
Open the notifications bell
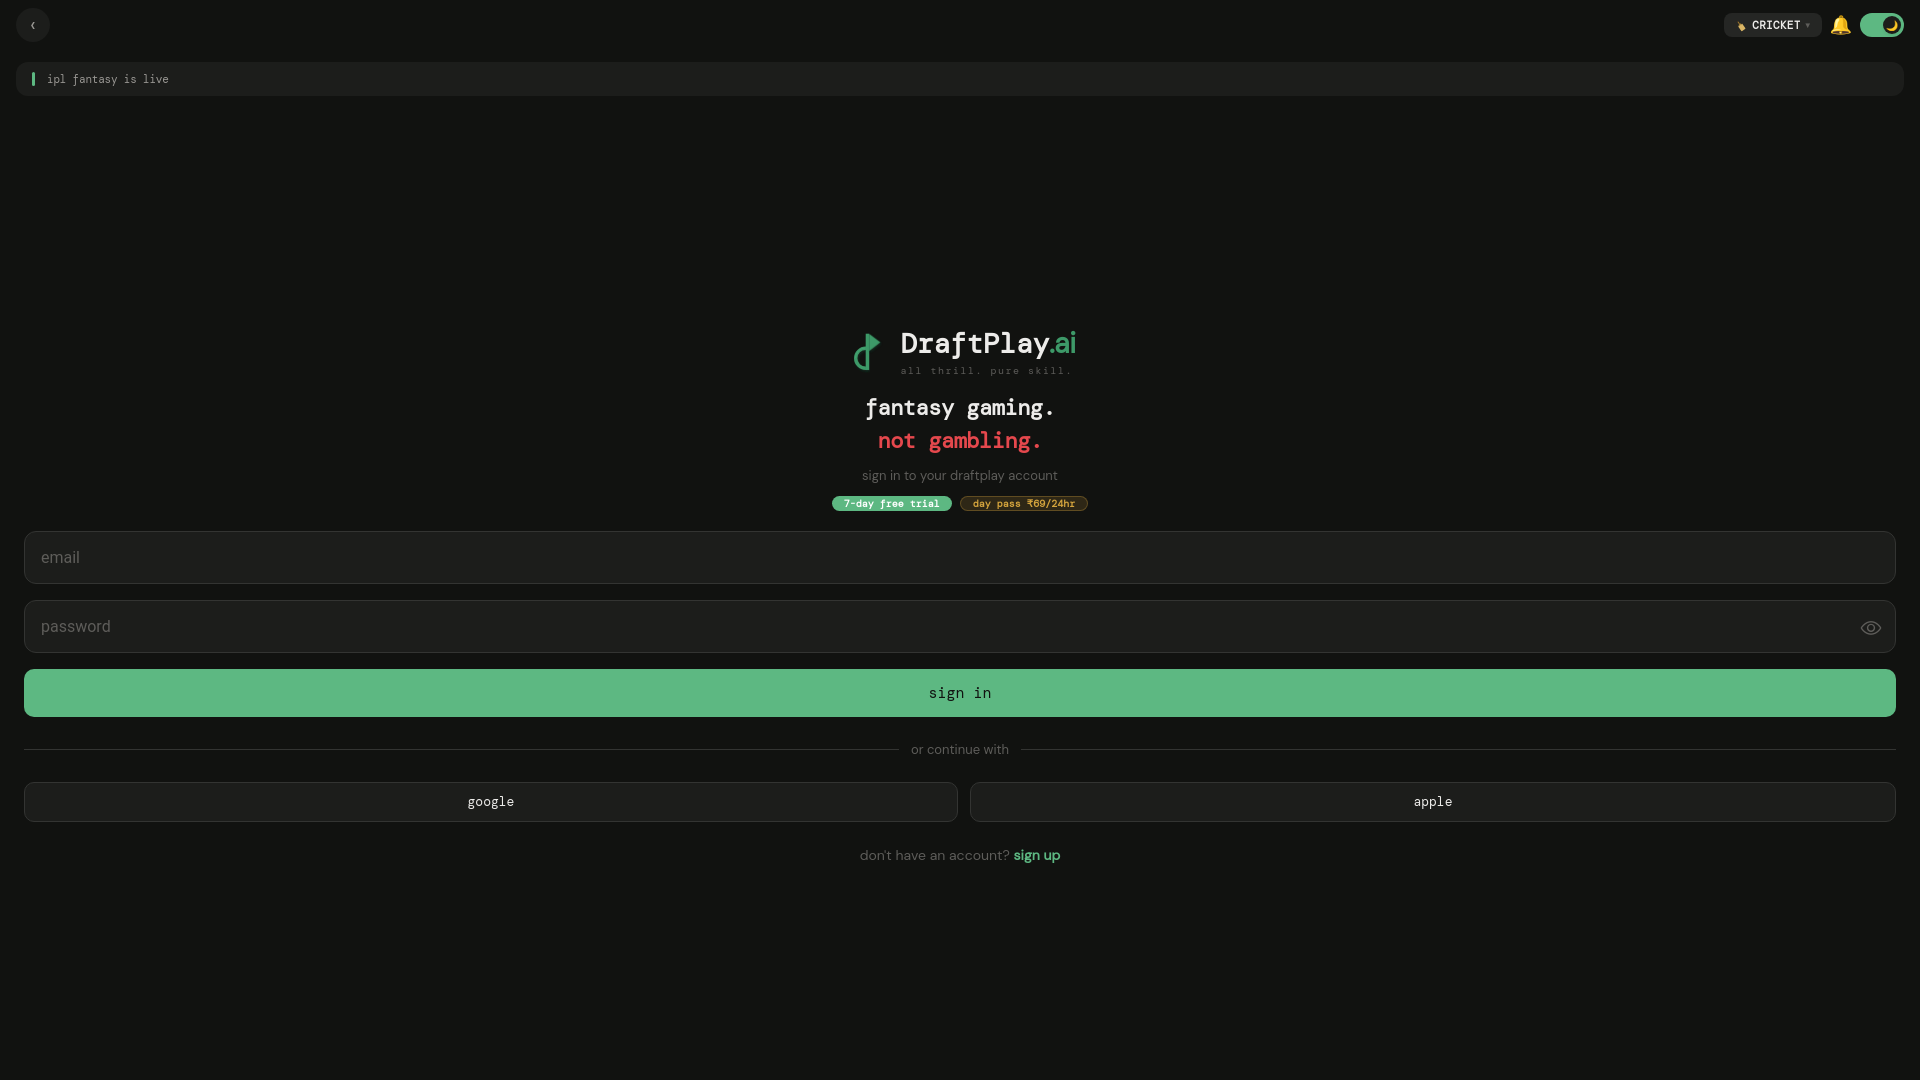pyautogui.click(x=1841, y=25)
